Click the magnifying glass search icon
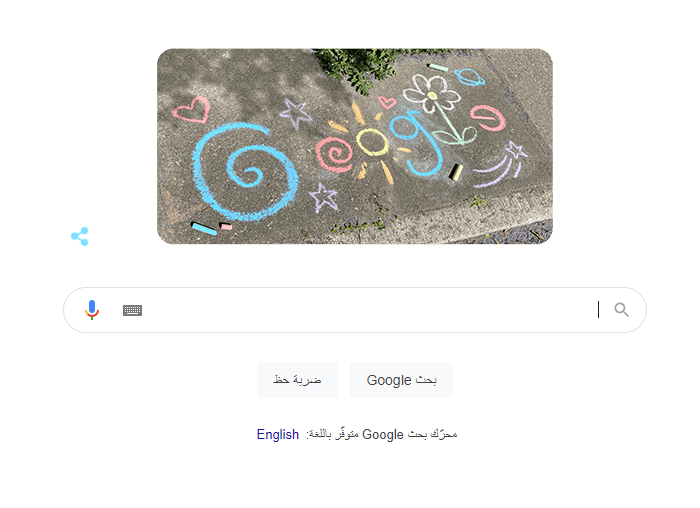 tap(621, 309)
